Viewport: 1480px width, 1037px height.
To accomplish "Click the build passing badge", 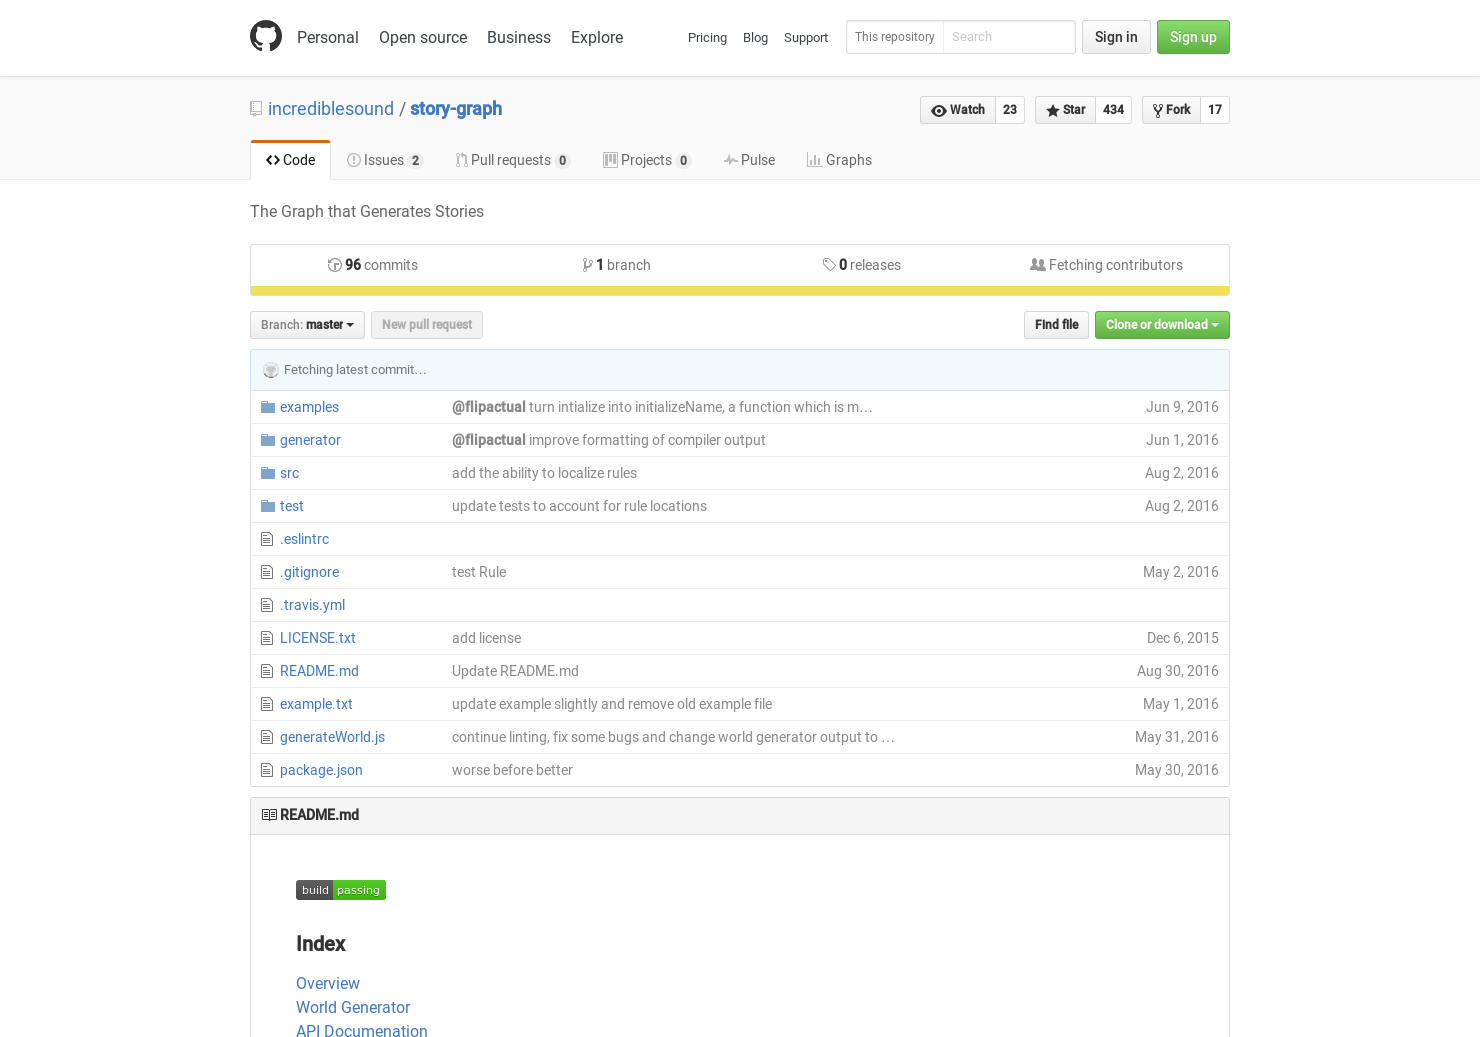I will coord(341,890).
